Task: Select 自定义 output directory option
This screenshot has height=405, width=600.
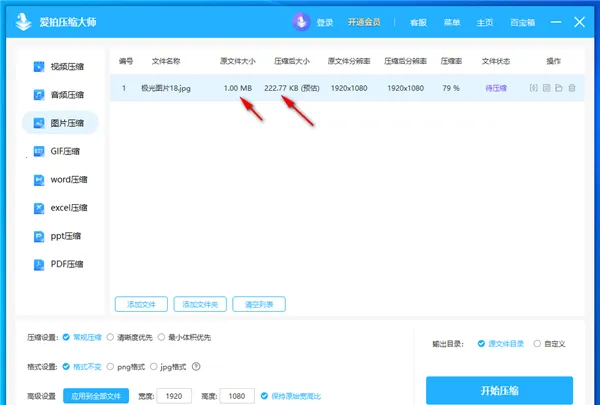Action: [549, 343]
